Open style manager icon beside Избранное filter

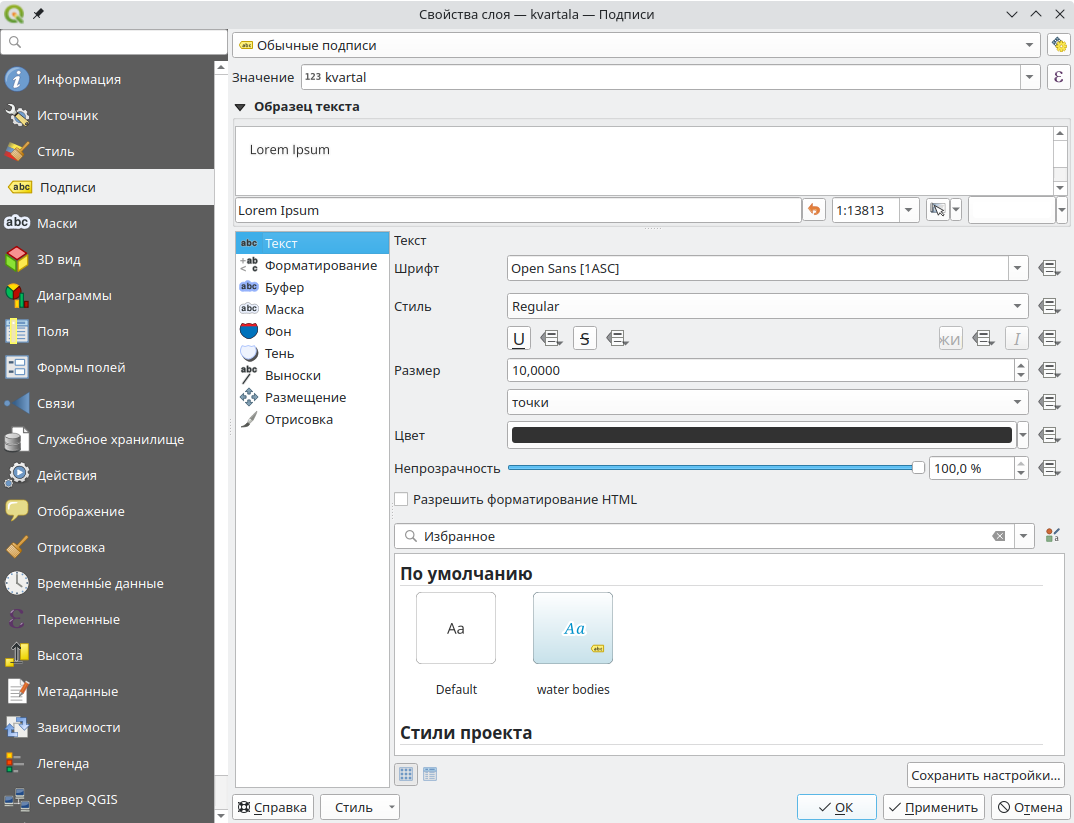pos(1053,536)
